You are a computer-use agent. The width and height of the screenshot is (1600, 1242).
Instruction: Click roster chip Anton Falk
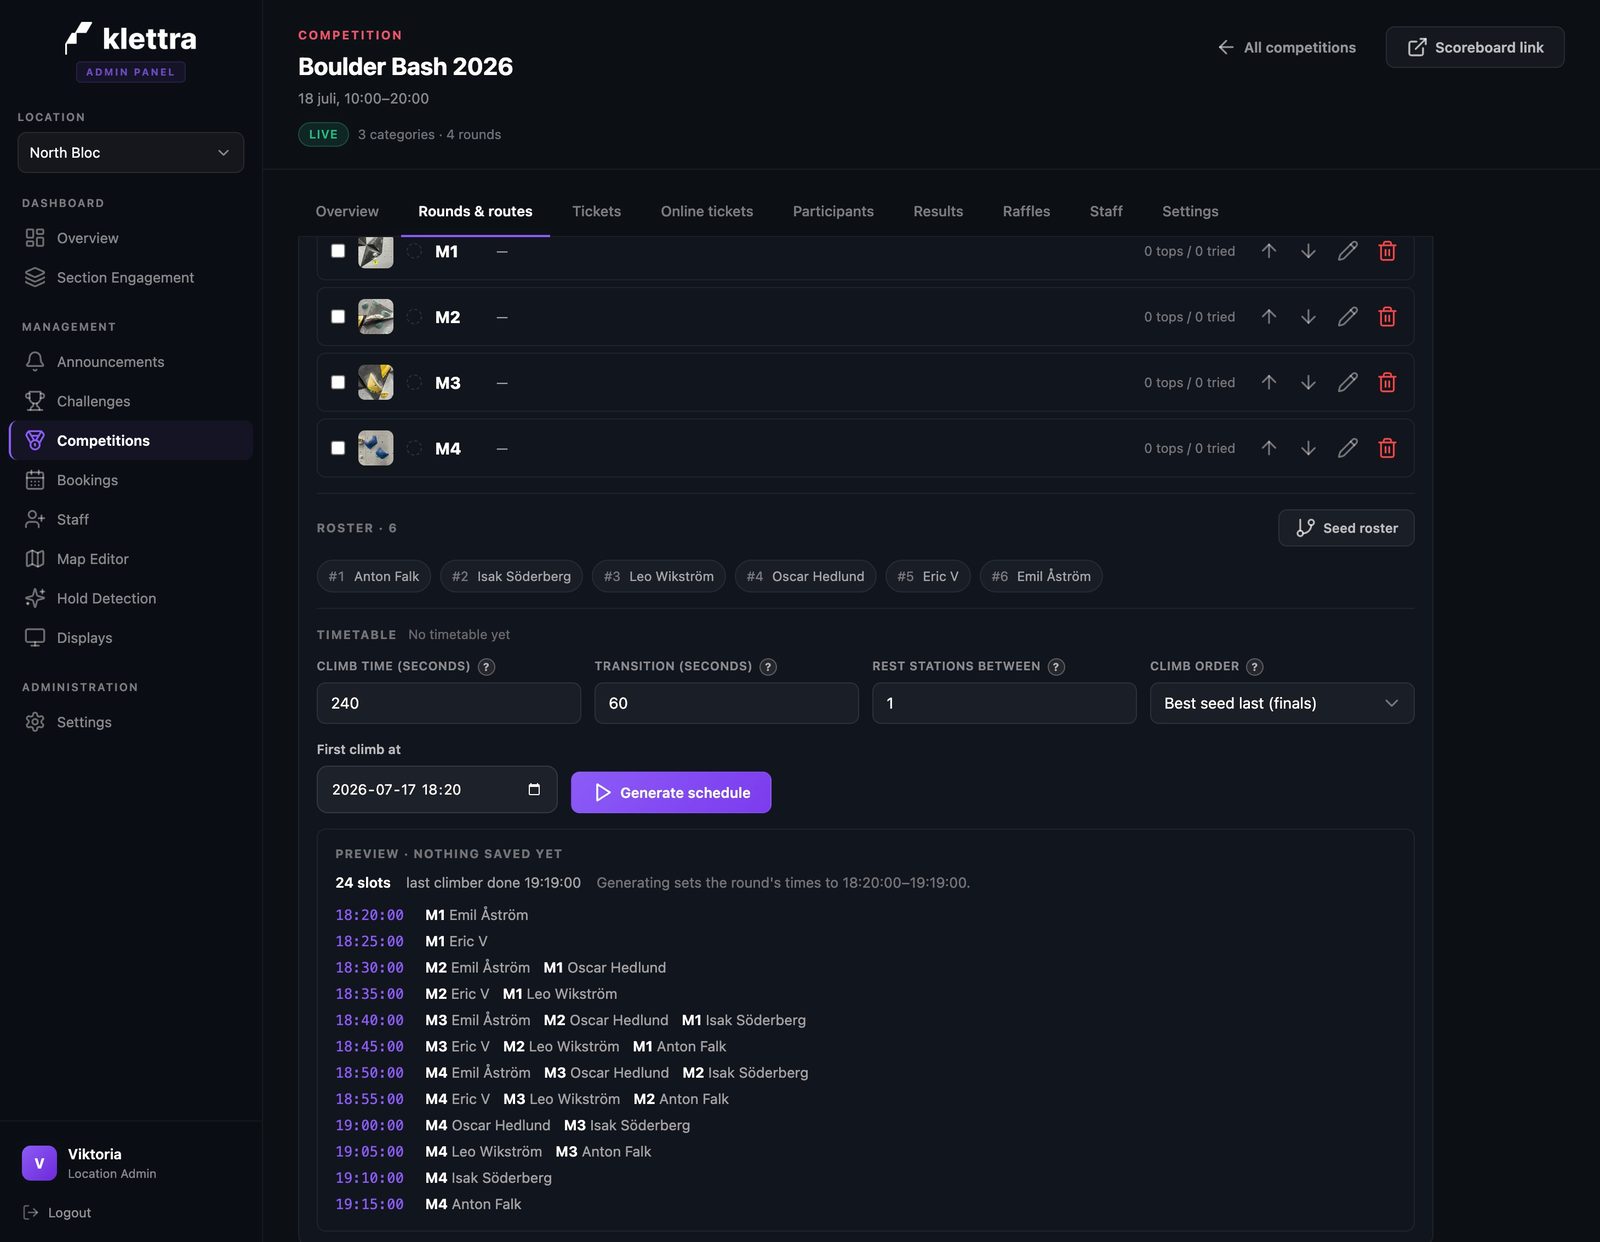tap(374, 576)
